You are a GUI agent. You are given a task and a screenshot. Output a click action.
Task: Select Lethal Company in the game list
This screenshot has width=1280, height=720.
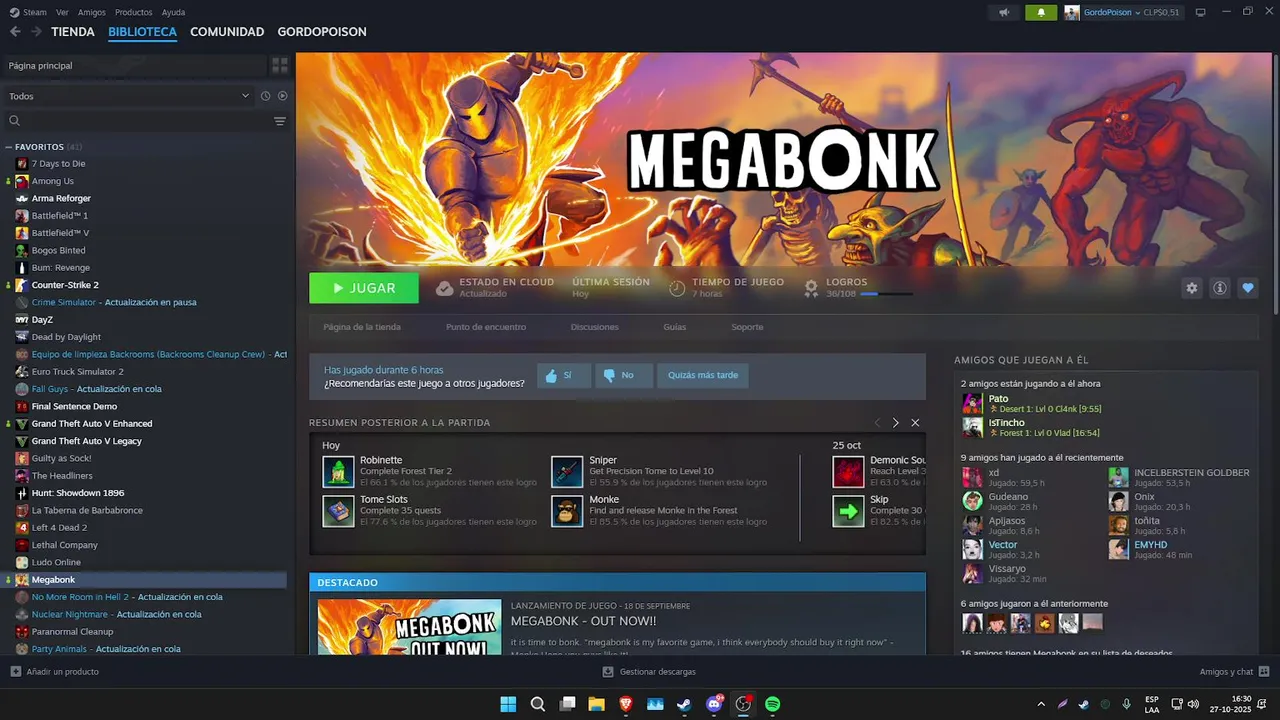pyautogui.click(x=65, y=545)
